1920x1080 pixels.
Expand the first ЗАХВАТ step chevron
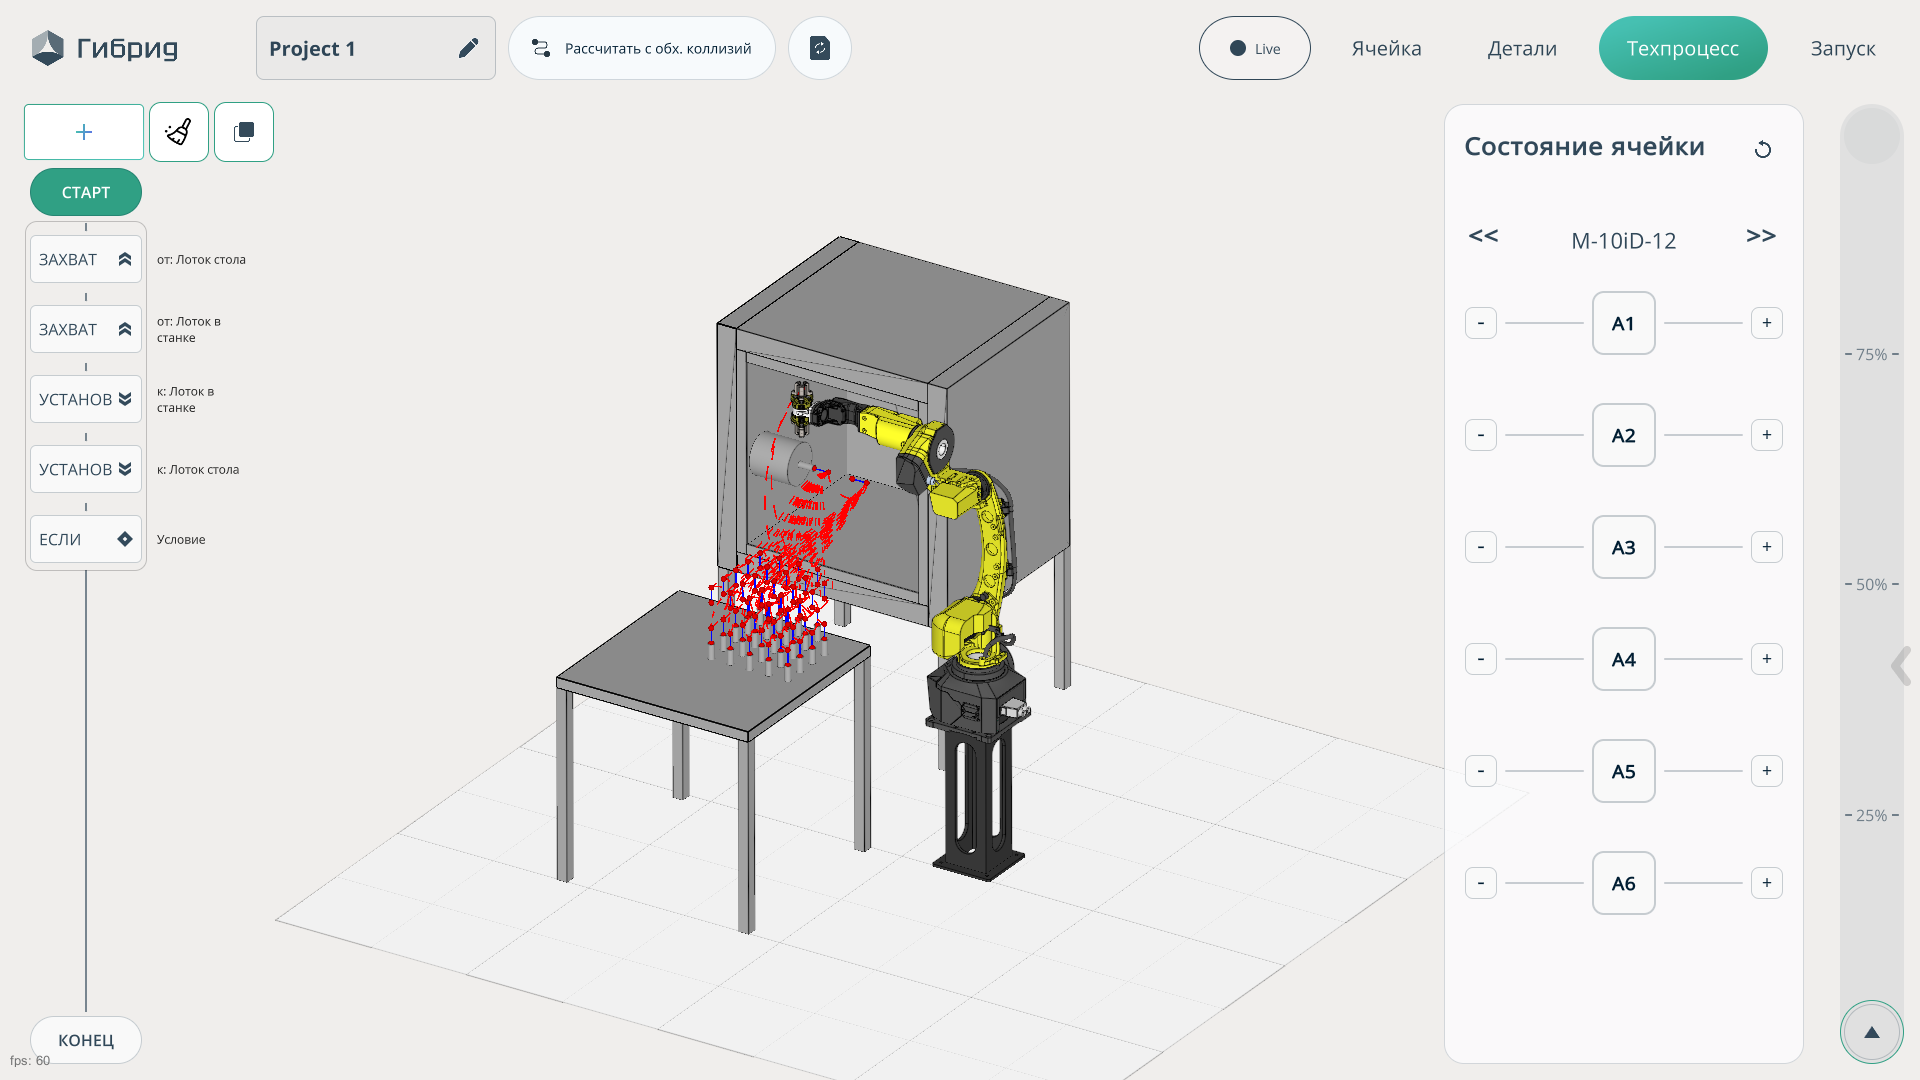click(125, 259)
